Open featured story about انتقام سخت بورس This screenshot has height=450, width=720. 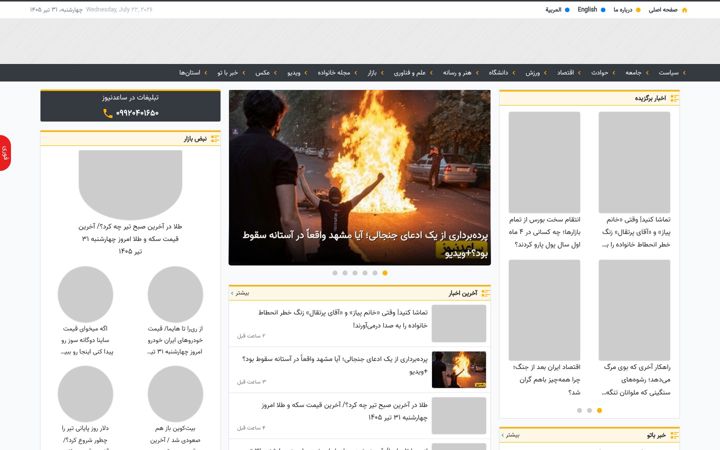[x=545, y=232]
